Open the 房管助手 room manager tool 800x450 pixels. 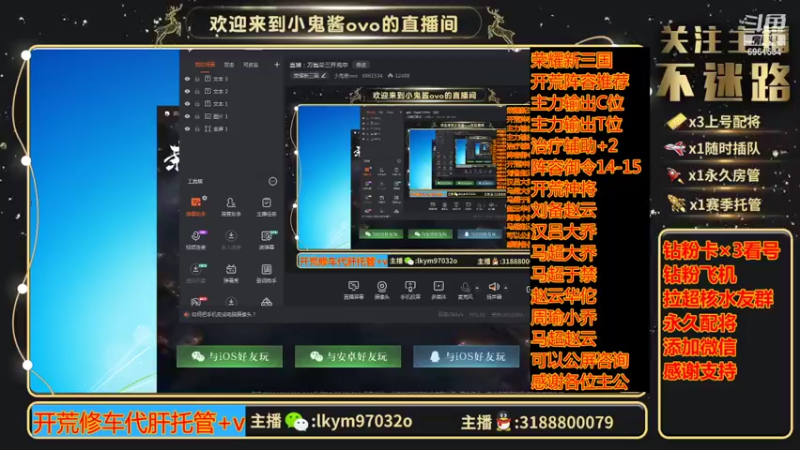[231, 207]
